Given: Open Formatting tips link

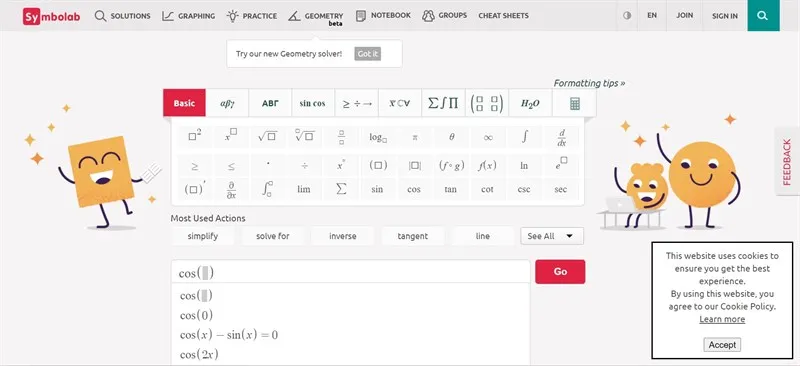Looking at the screenshot, I should click(x=589, y=83).
